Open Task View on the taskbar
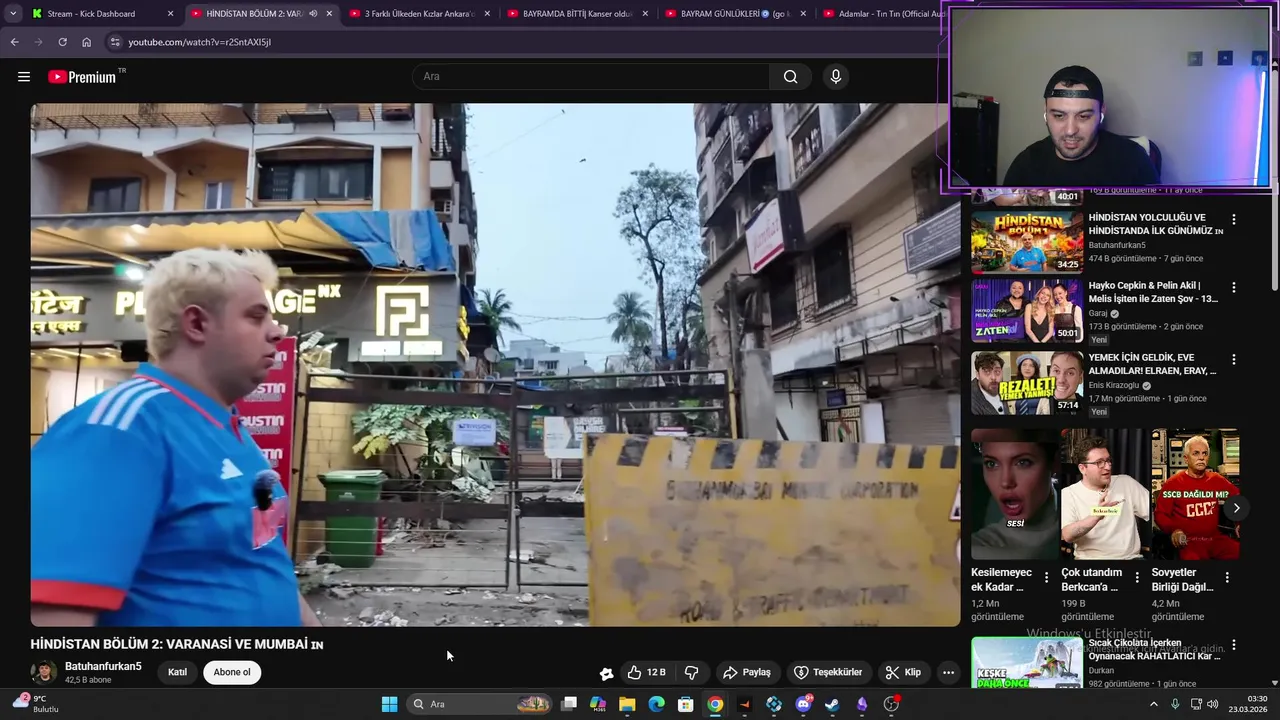Screen dimensions: 1280x720 pyautogui.click(x=569, y=704)
